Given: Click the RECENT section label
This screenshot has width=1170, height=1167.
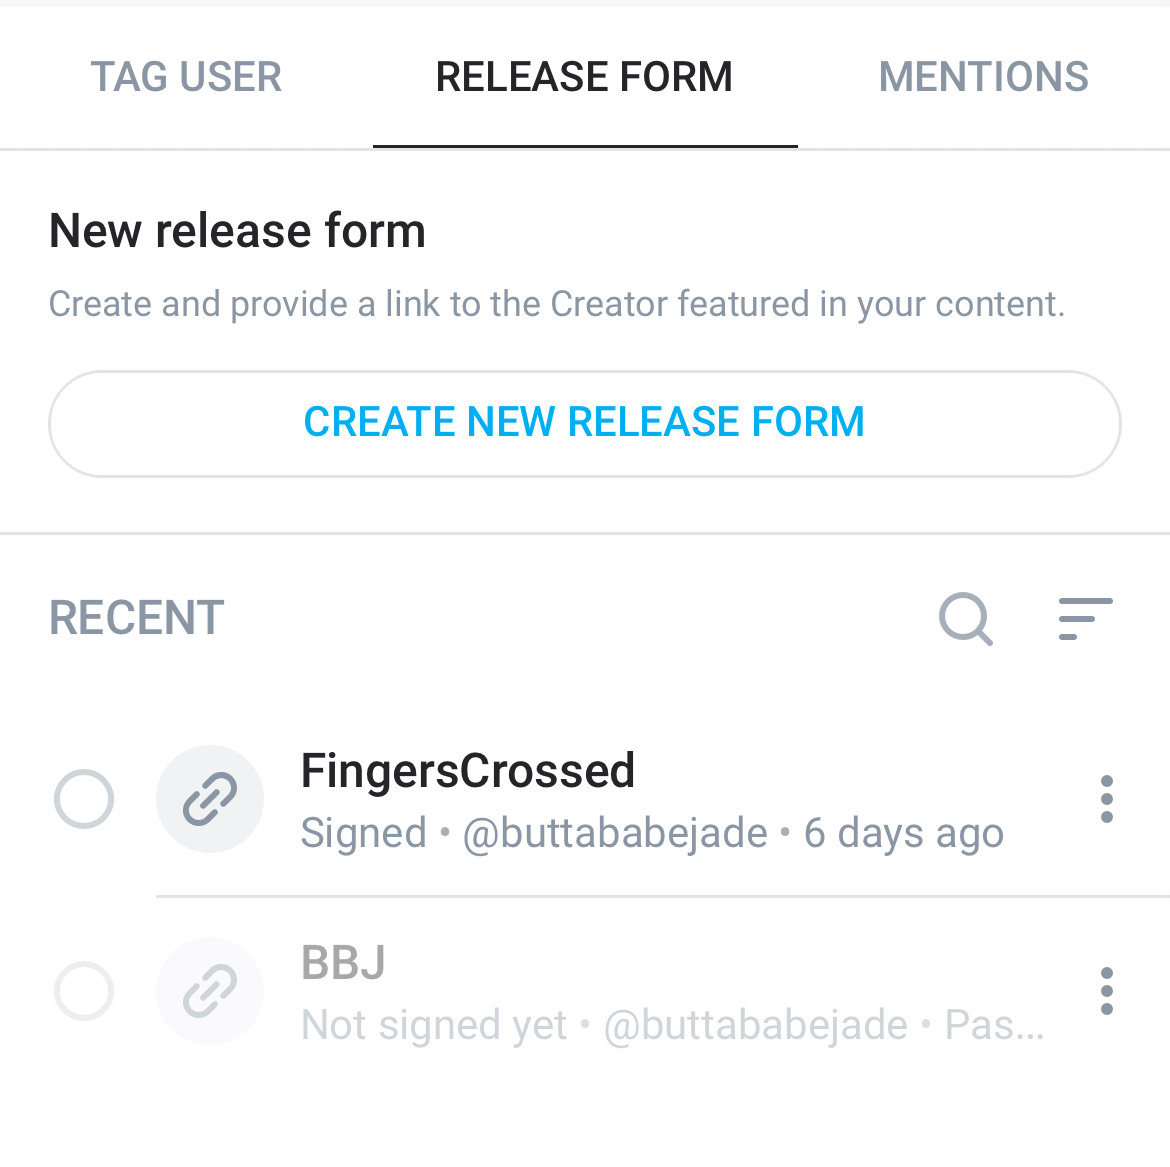Looking at the screenshot, I should tap(137, 618).
